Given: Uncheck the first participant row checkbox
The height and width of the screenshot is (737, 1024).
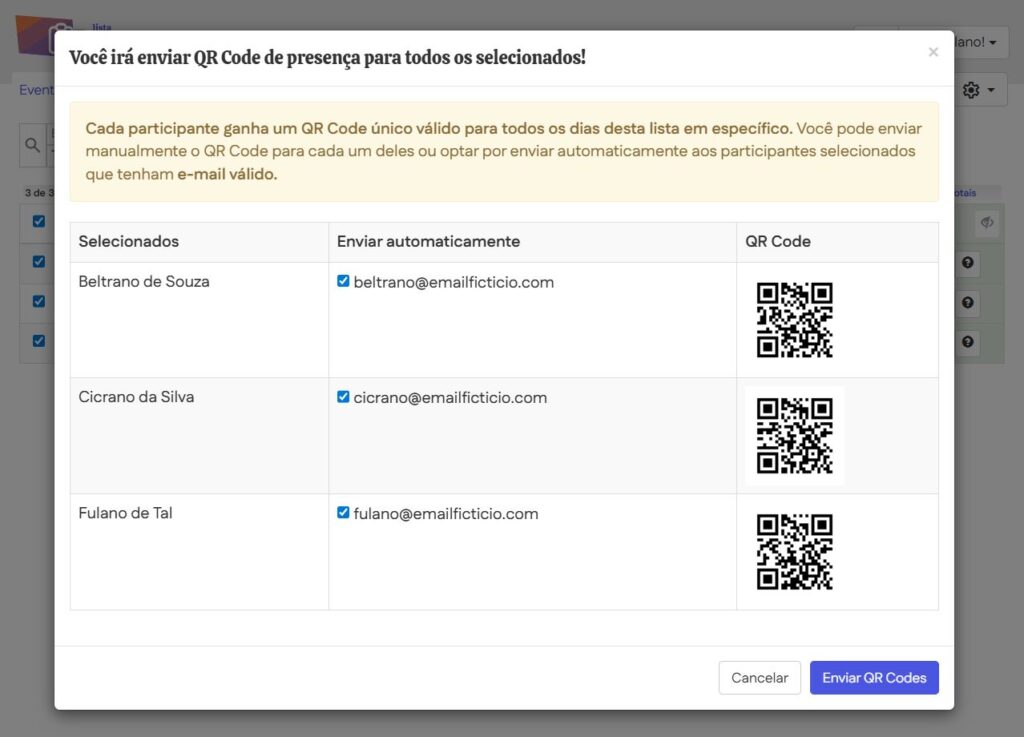Looking at the screenshot, I should coord(38,262).
